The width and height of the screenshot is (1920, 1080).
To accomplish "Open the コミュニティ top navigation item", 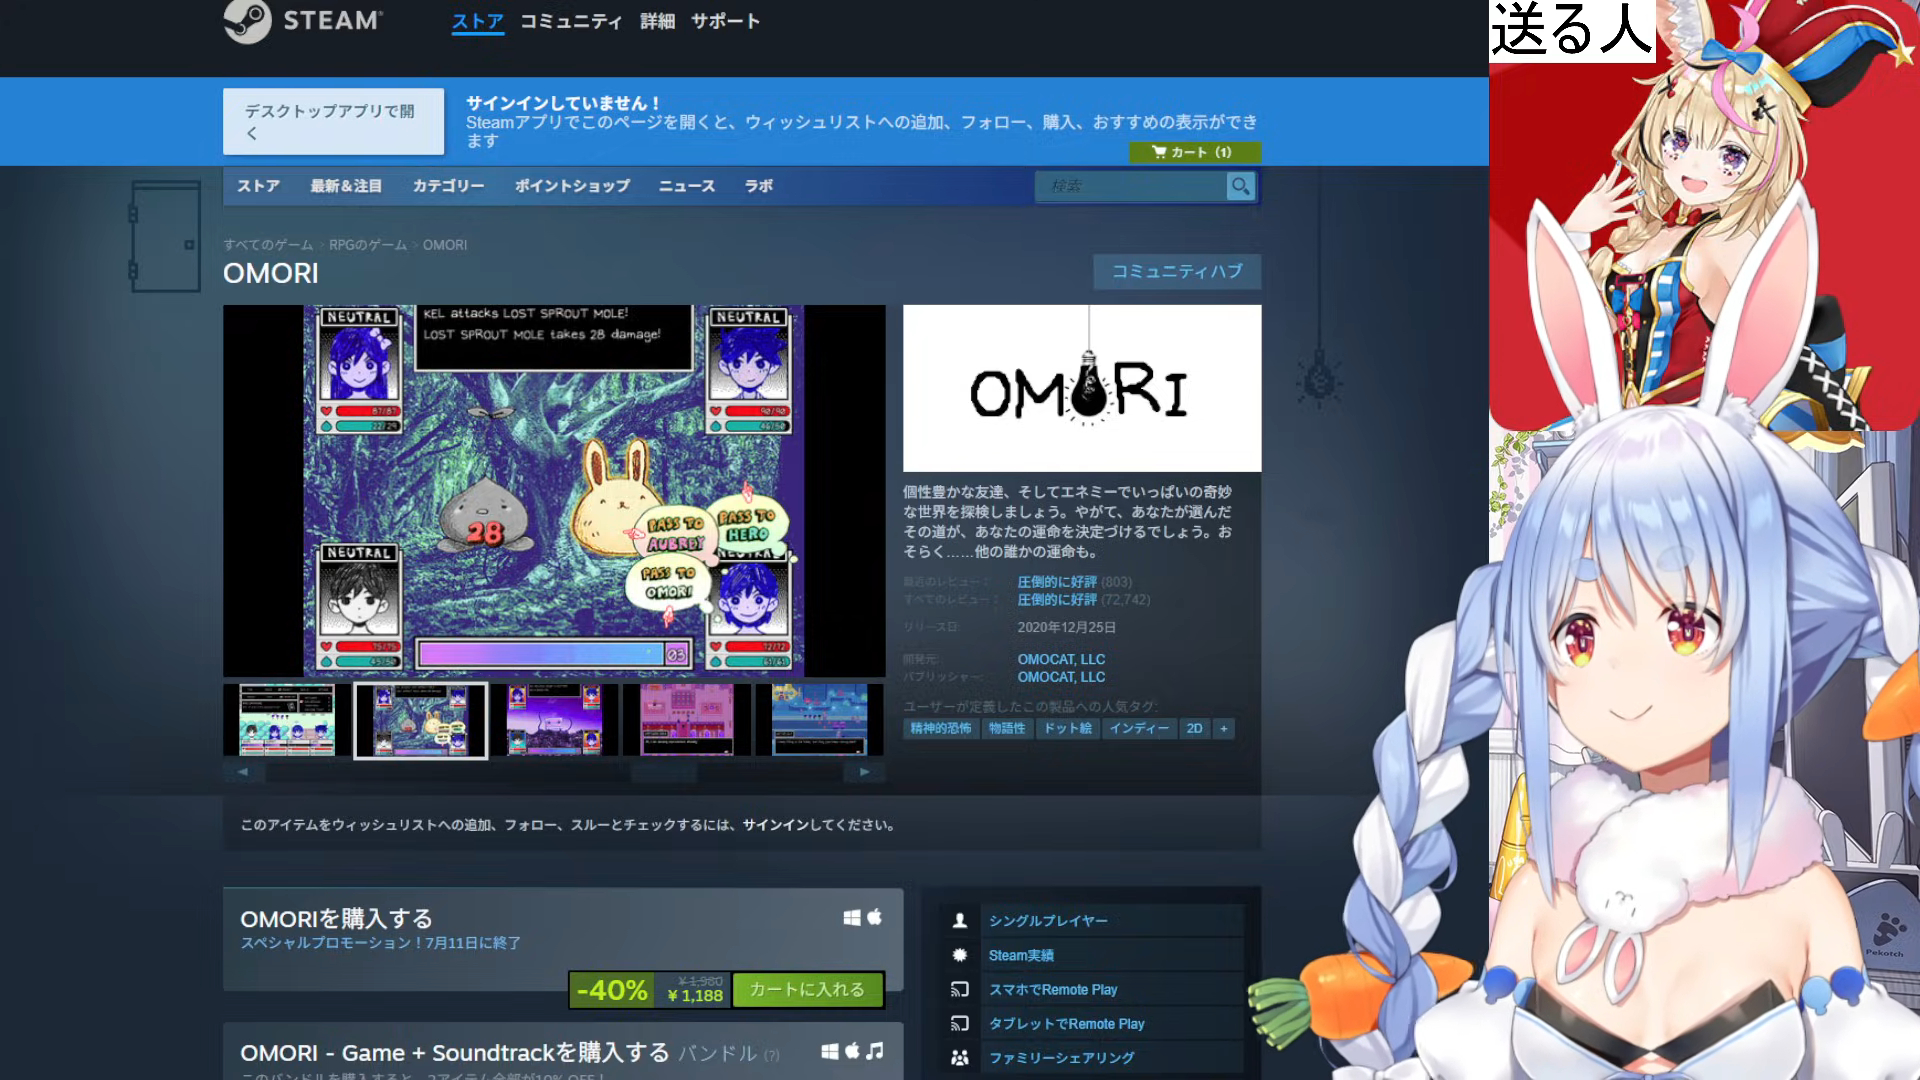I will (571, 21).
